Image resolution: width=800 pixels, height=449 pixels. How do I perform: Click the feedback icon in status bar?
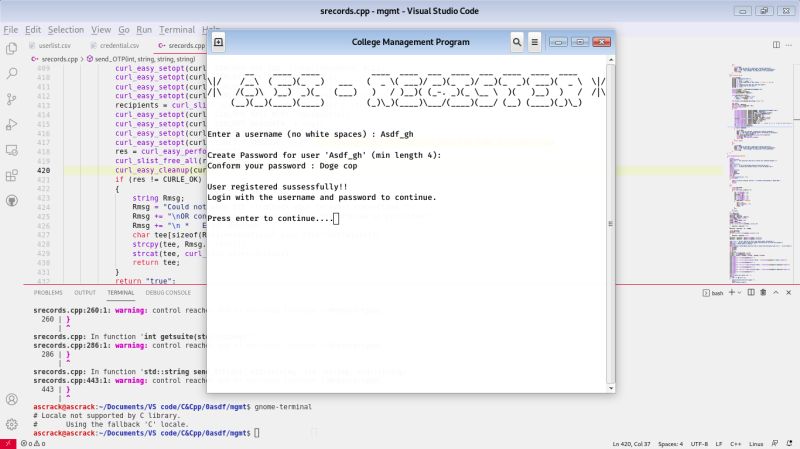click(x=775, y=444)
